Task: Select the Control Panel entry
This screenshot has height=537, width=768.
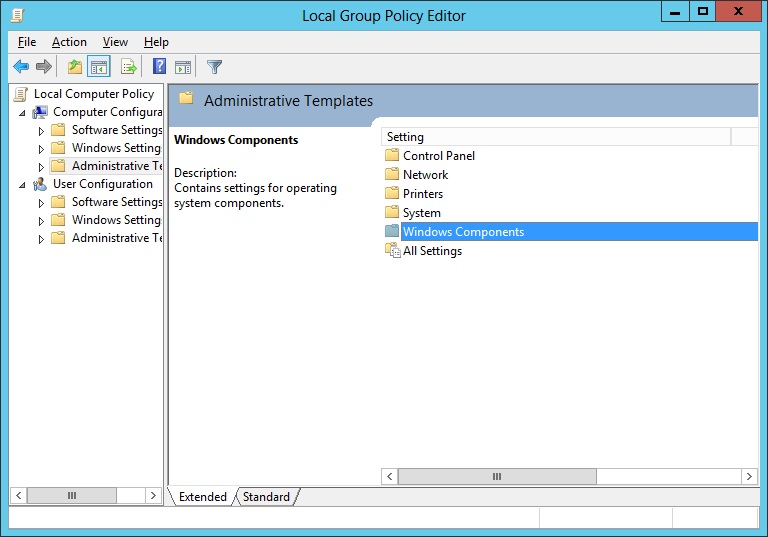Action: [x=438, y=155]
